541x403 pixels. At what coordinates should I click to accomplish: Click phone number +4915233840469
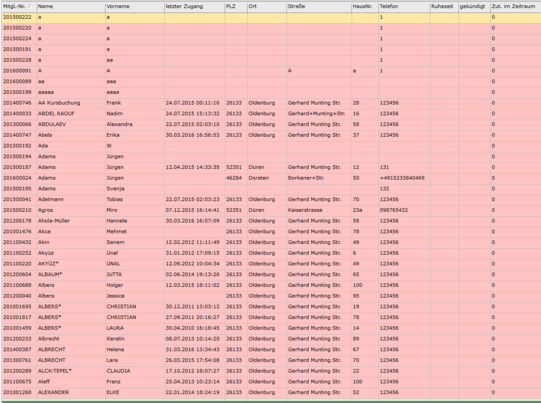coord(402,178)
